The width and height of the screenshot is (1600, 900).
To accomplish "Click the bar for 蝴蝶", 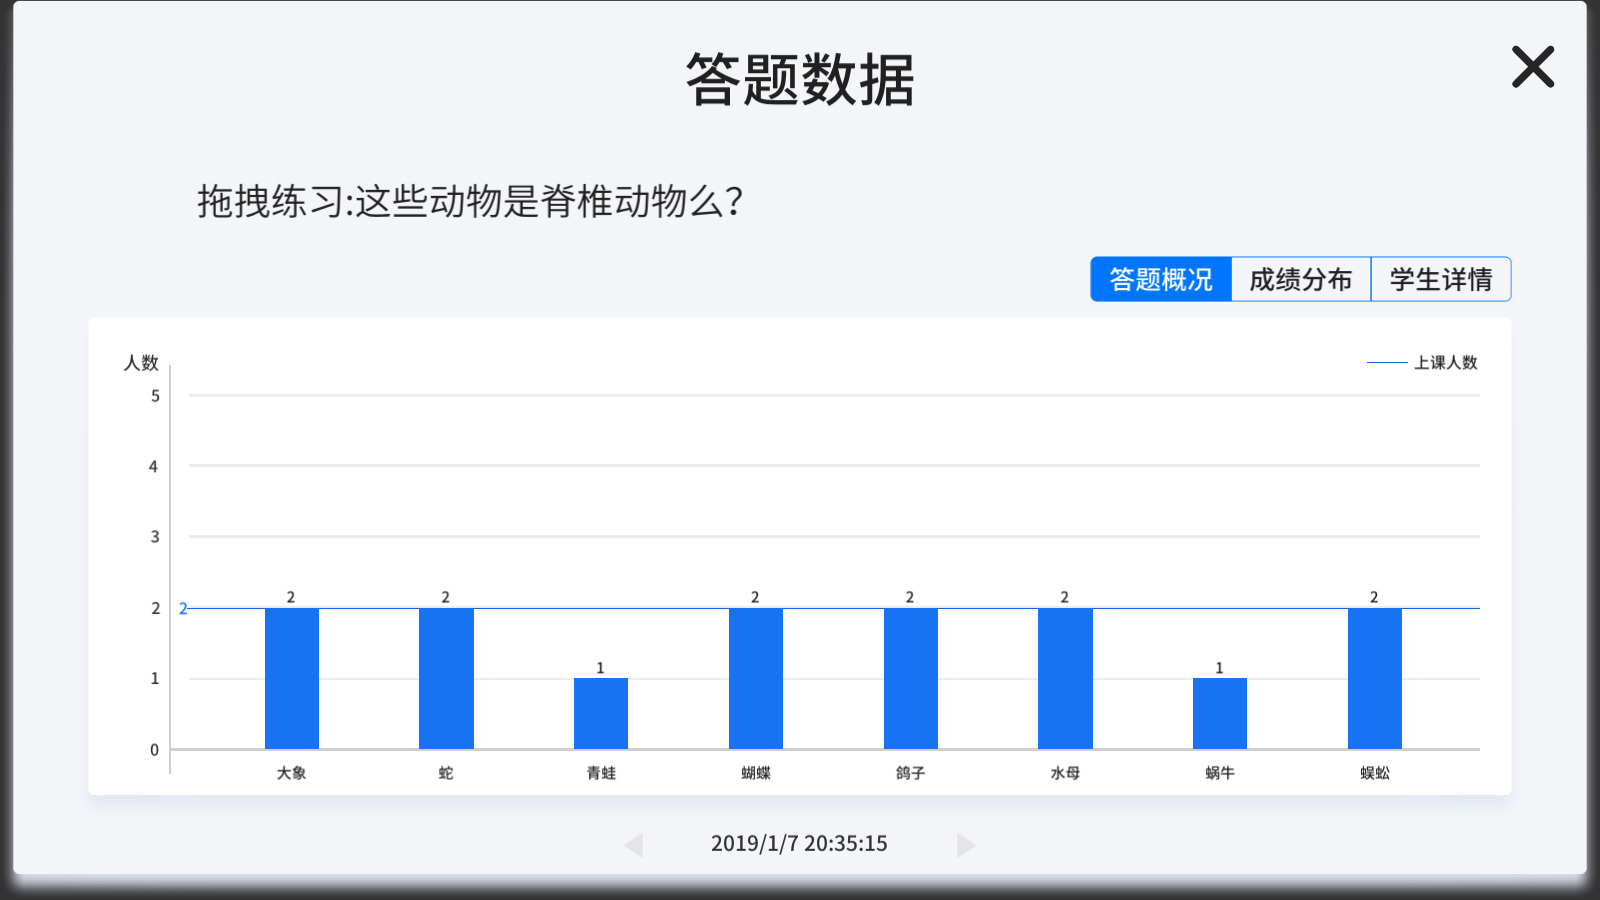I will click(755, 675).
